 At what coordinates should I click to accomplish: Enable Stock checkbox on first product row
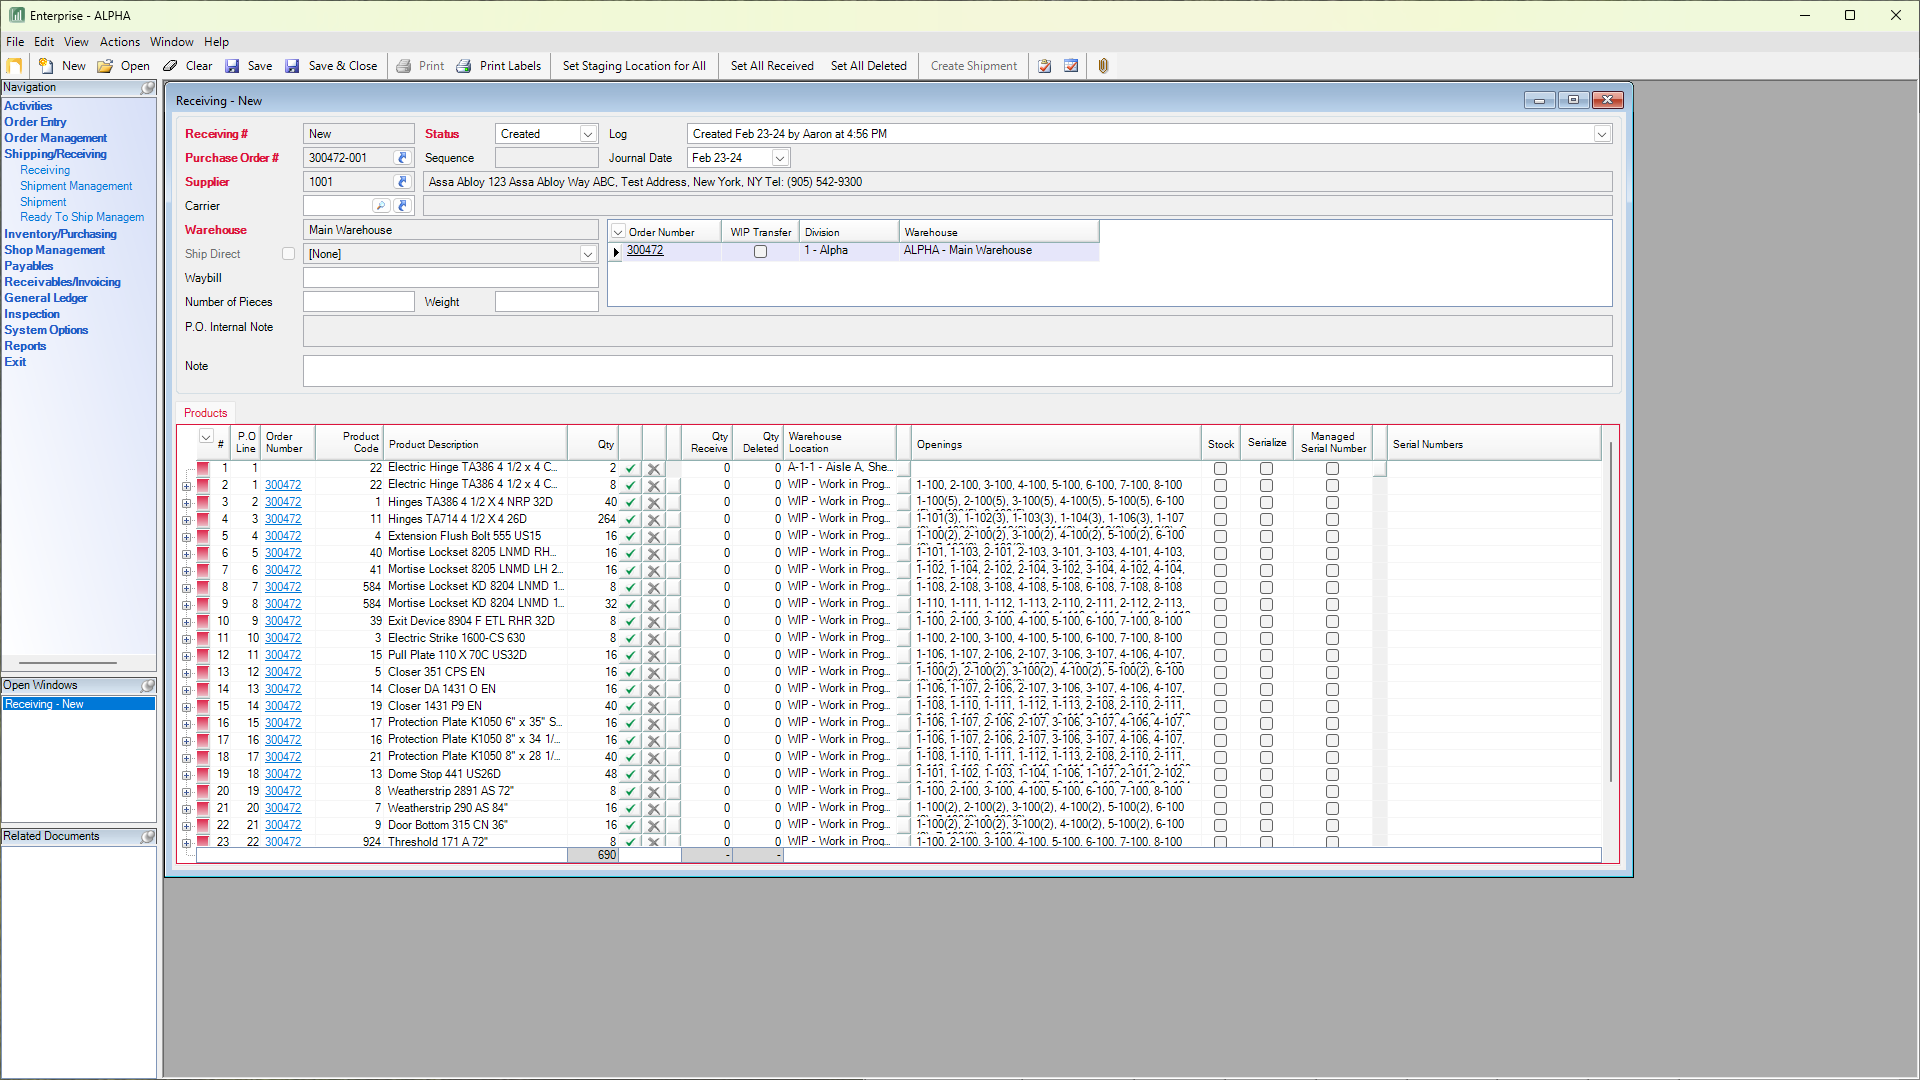click(x=1220, y=468)
